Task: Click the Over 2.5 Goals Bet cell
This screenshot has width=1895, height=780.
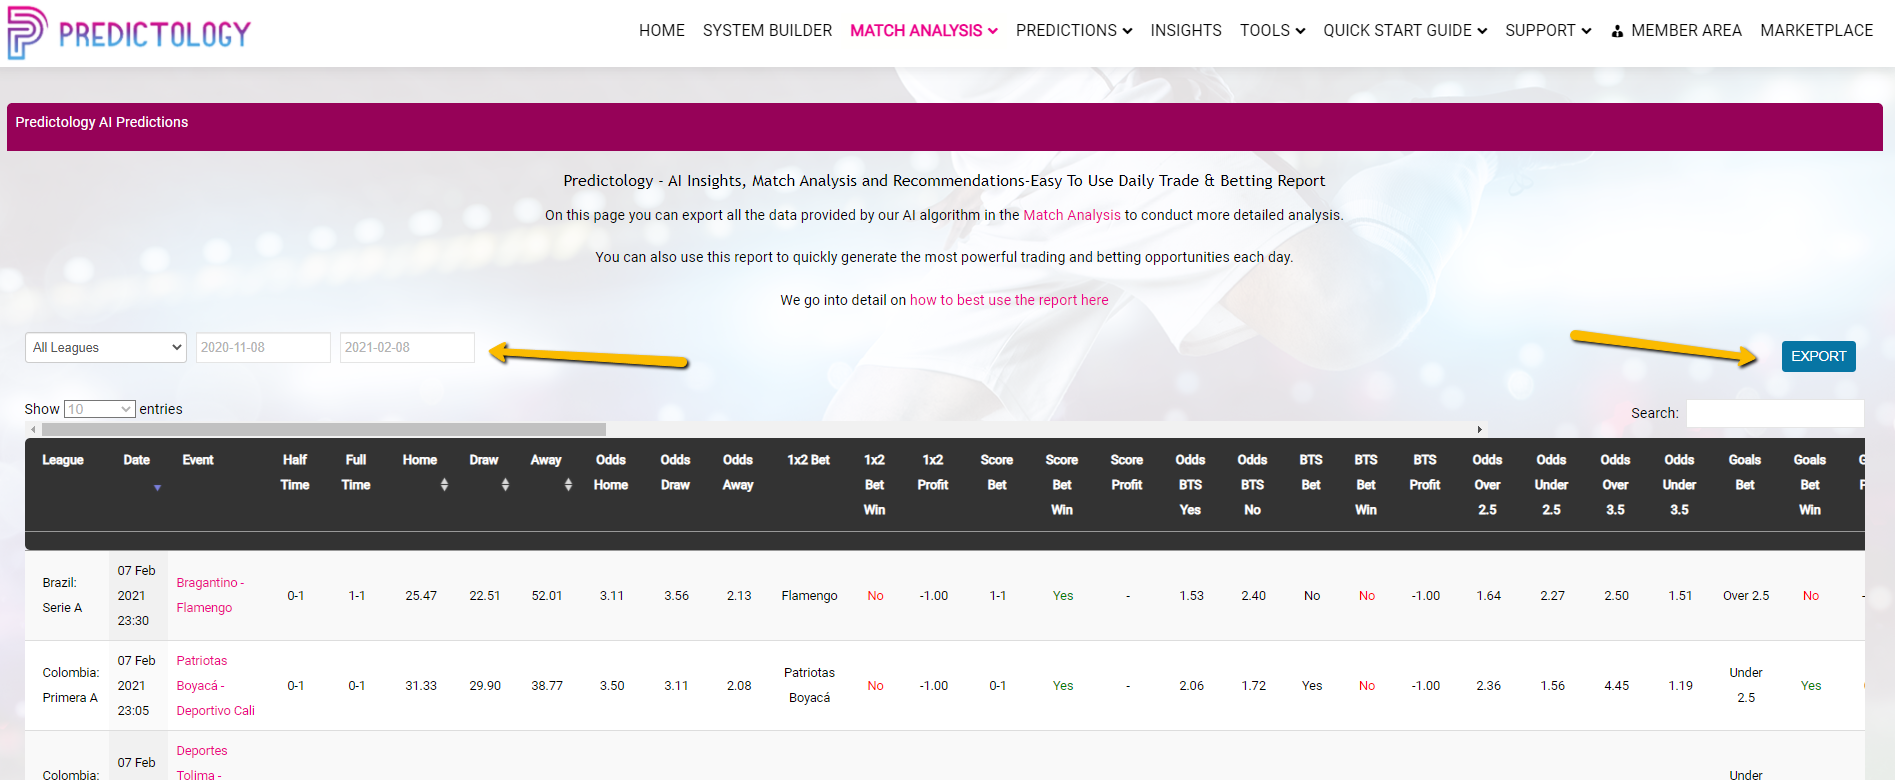Action: coord(1746,596)
